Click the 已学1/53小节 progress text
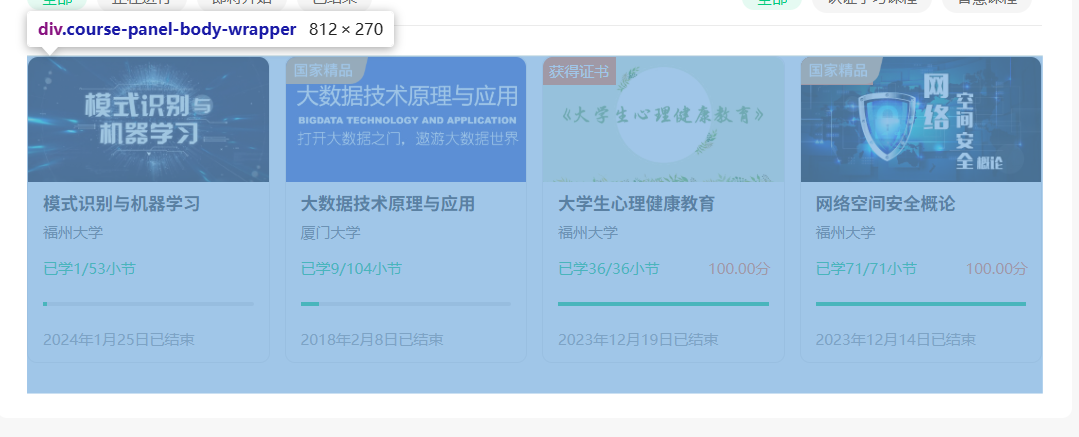 click(89, 268)
